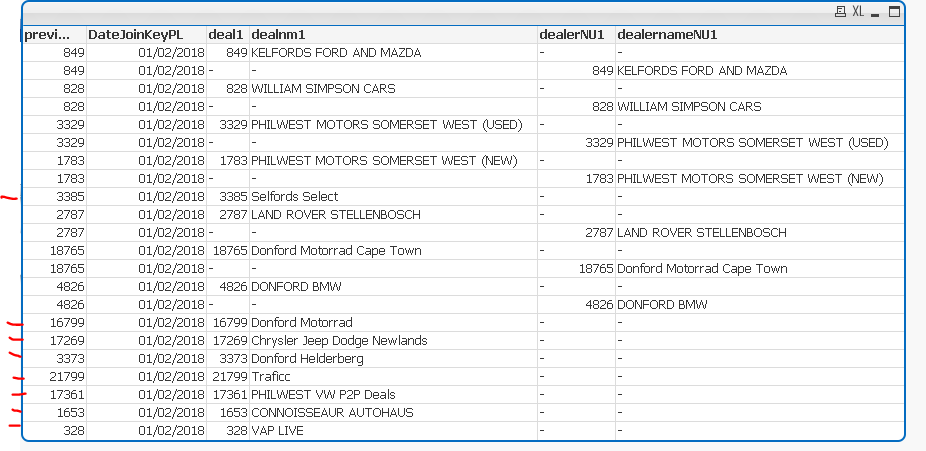Click the deal1 column header

(226, 35)
